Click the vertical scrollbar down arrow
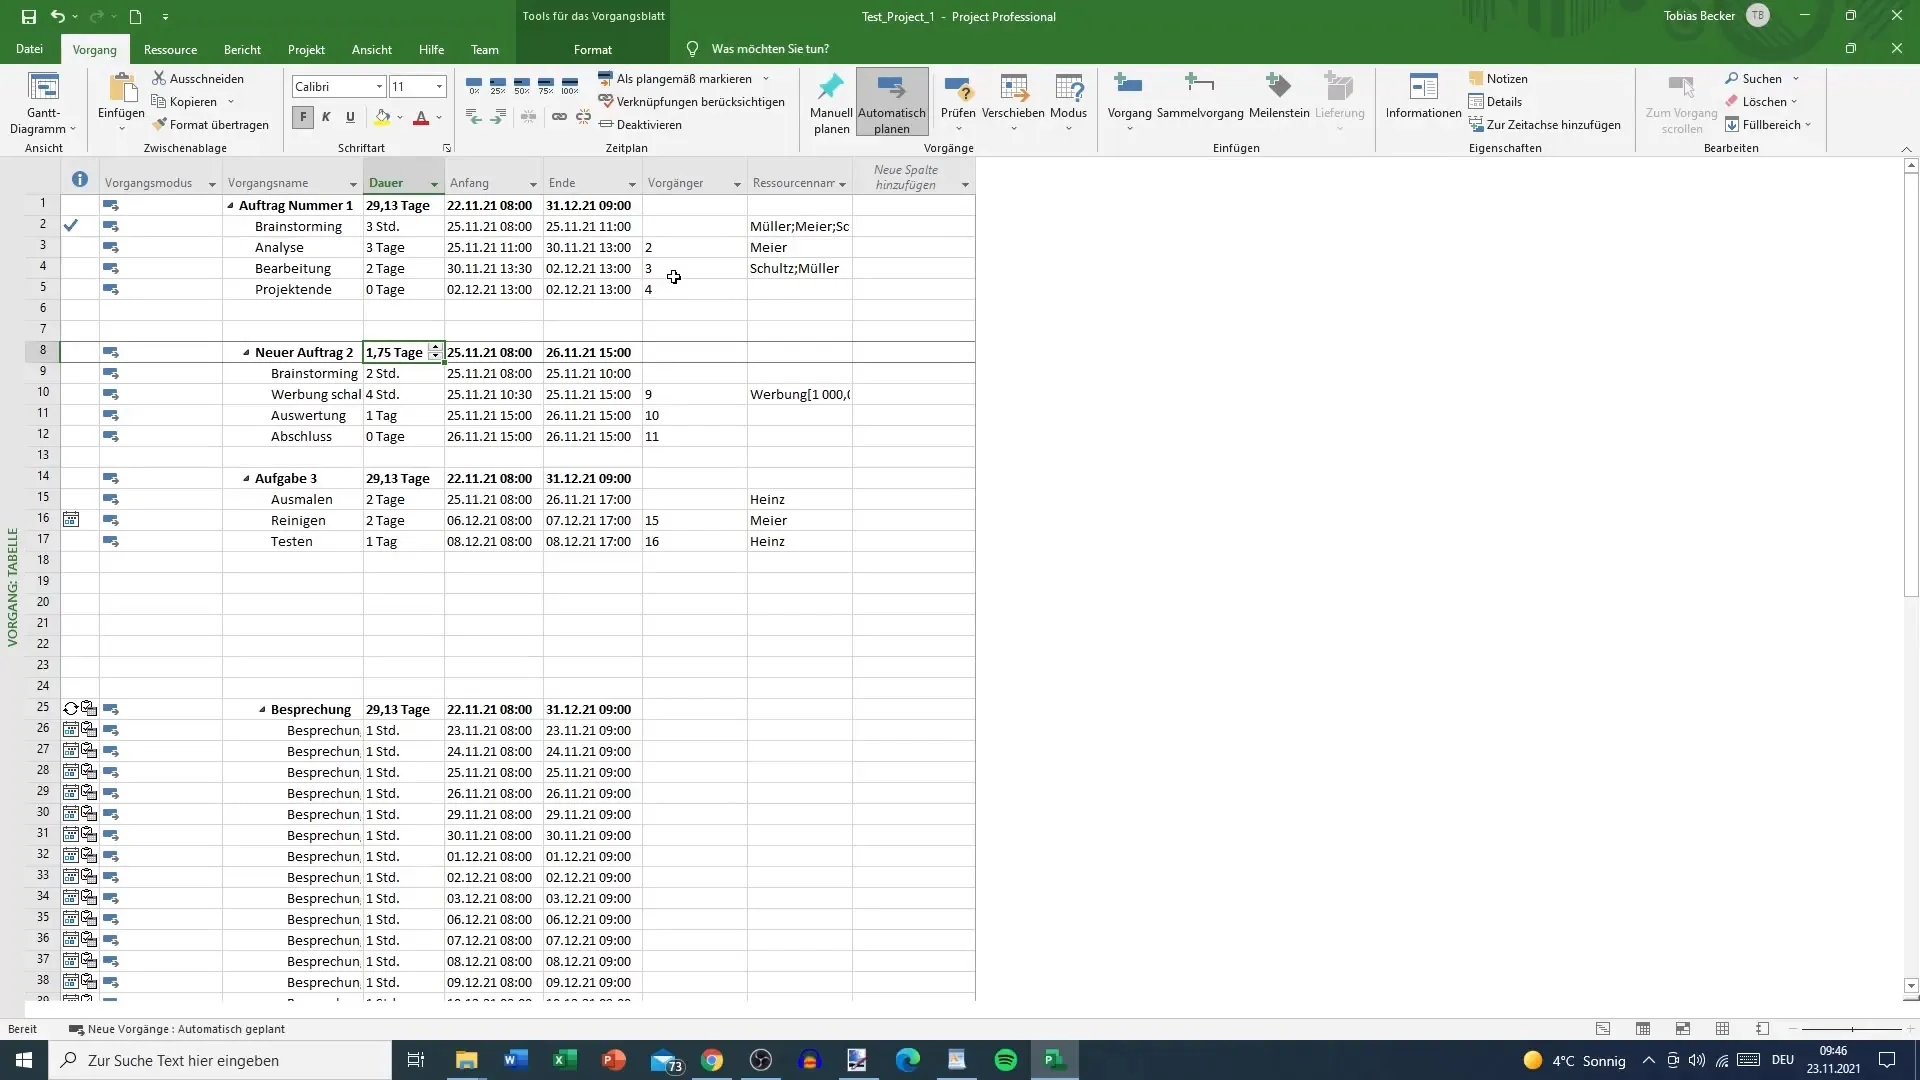1920x1080 pixels. (x=1911, y=986)
